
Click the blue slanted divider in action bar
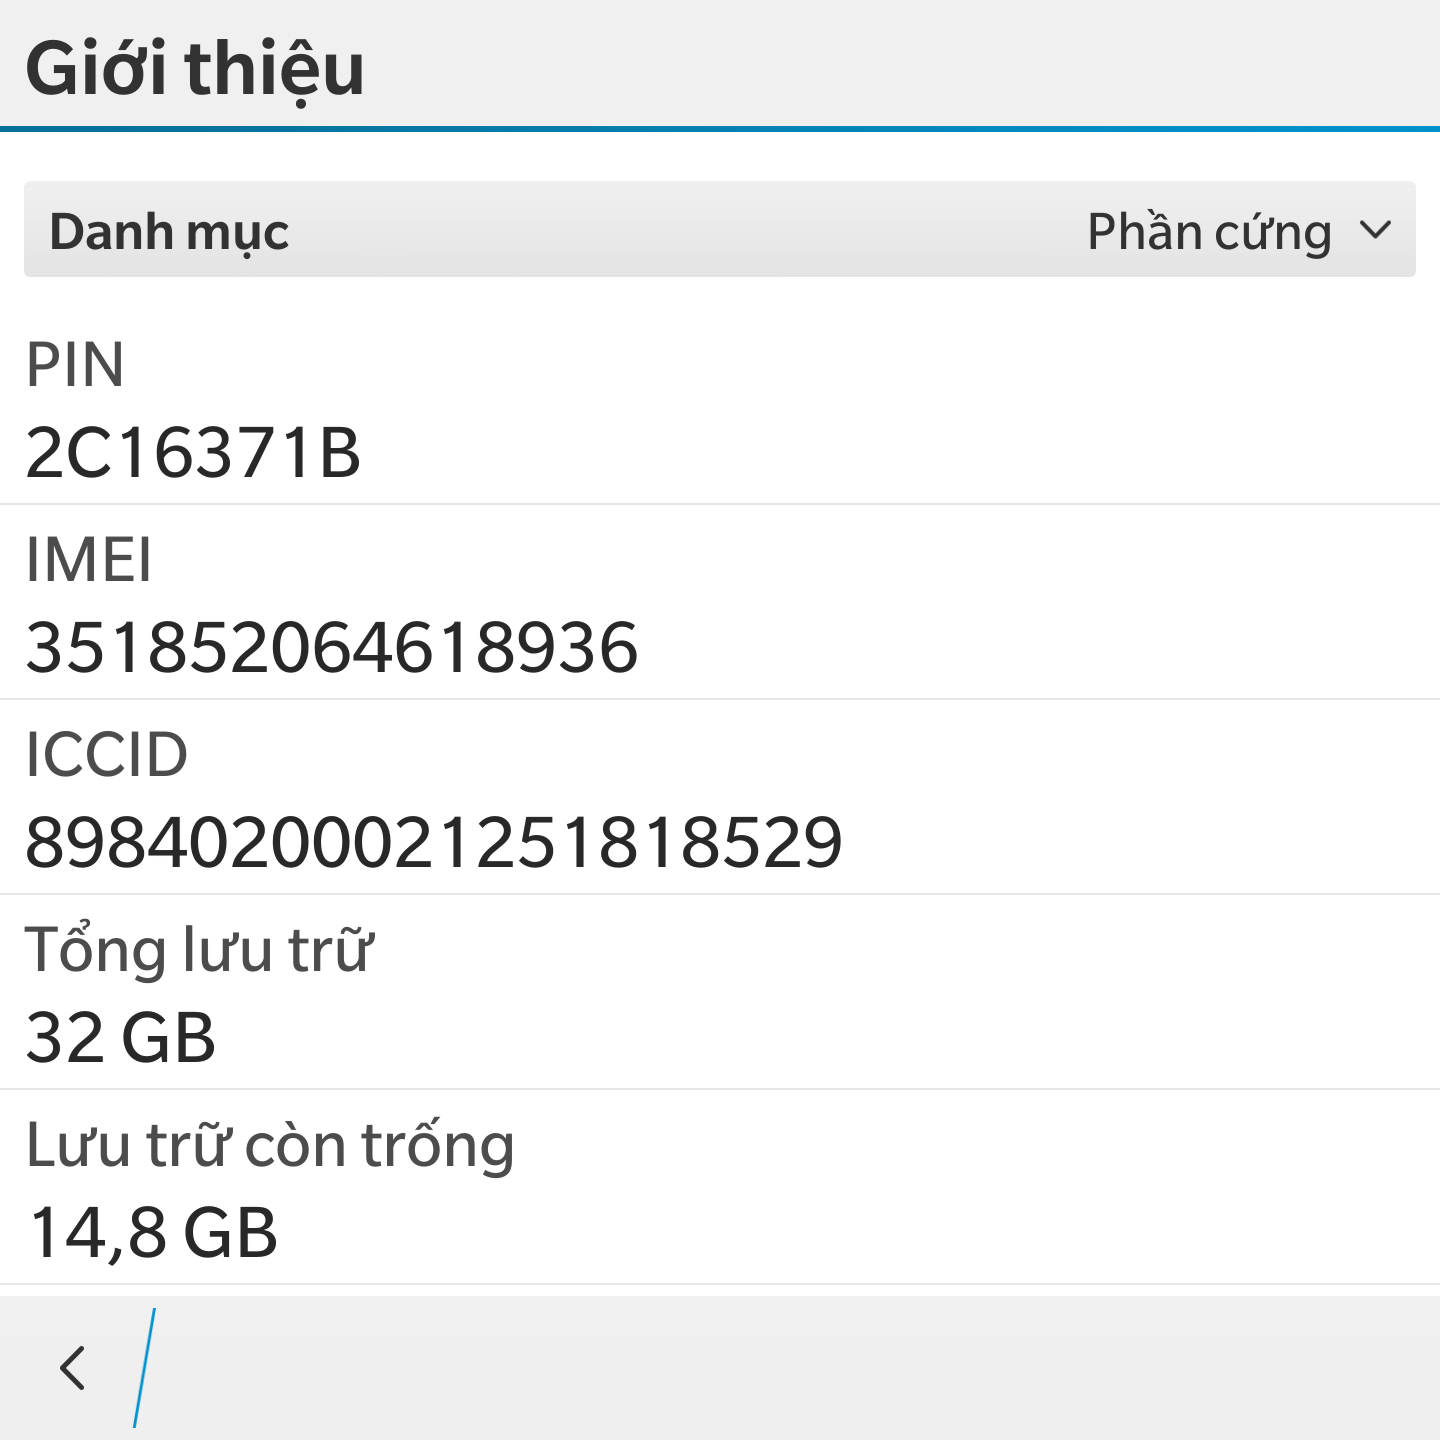(x=145, y=1367)
